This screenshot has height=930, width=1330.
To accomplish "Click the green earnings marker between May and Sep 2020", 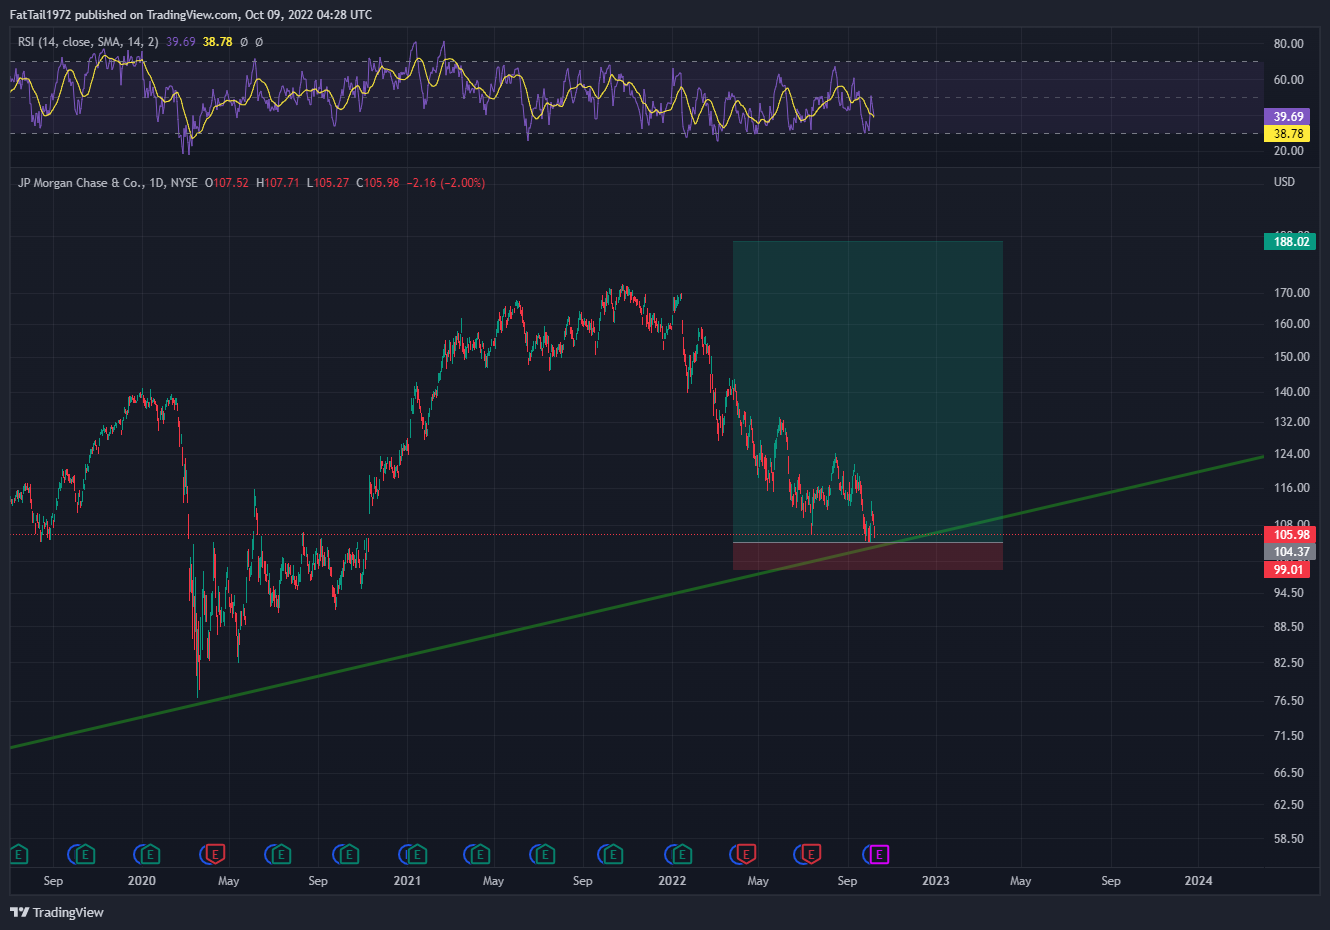I will [x=282, y=854].
